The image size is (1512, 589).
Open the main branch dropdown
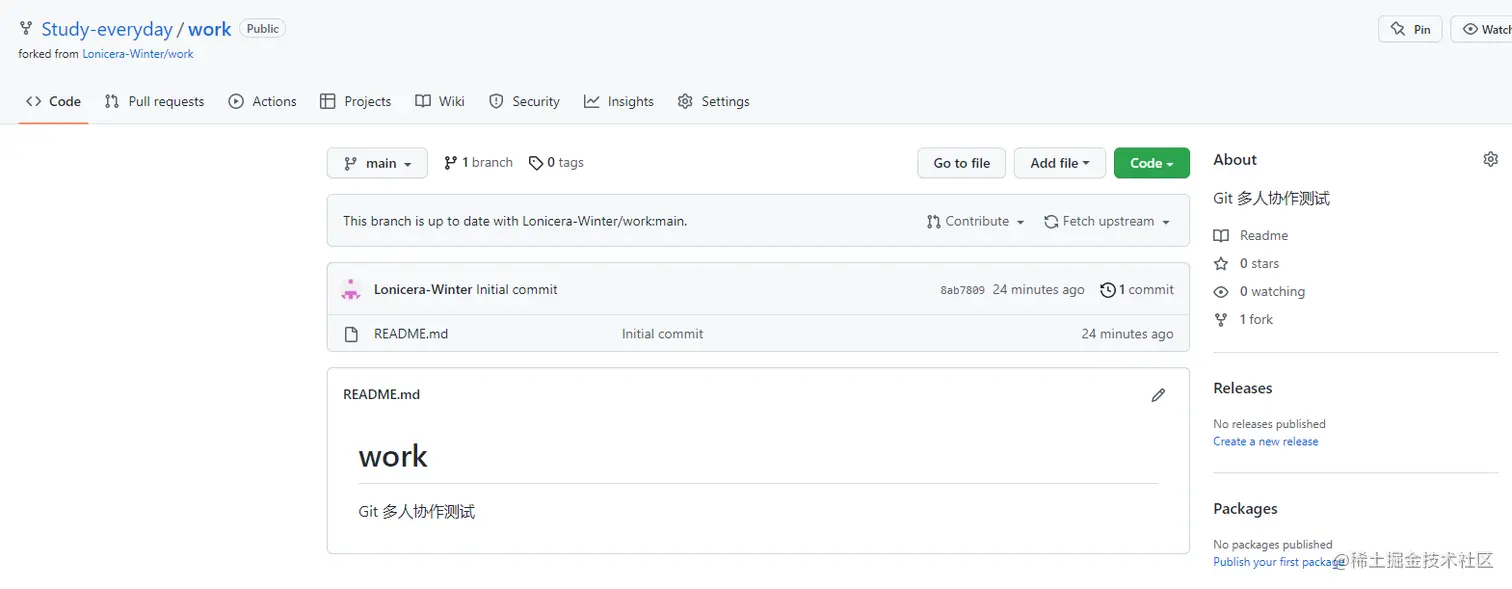click(377, 163)
